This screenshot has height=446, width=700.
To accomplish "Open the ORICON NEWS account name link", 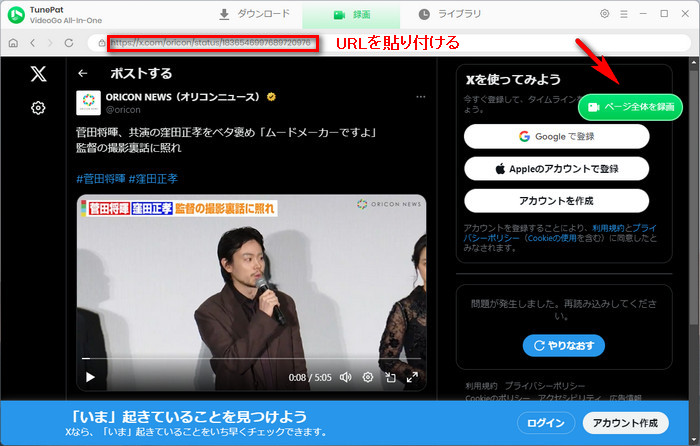I will click(x=183, y=97).
